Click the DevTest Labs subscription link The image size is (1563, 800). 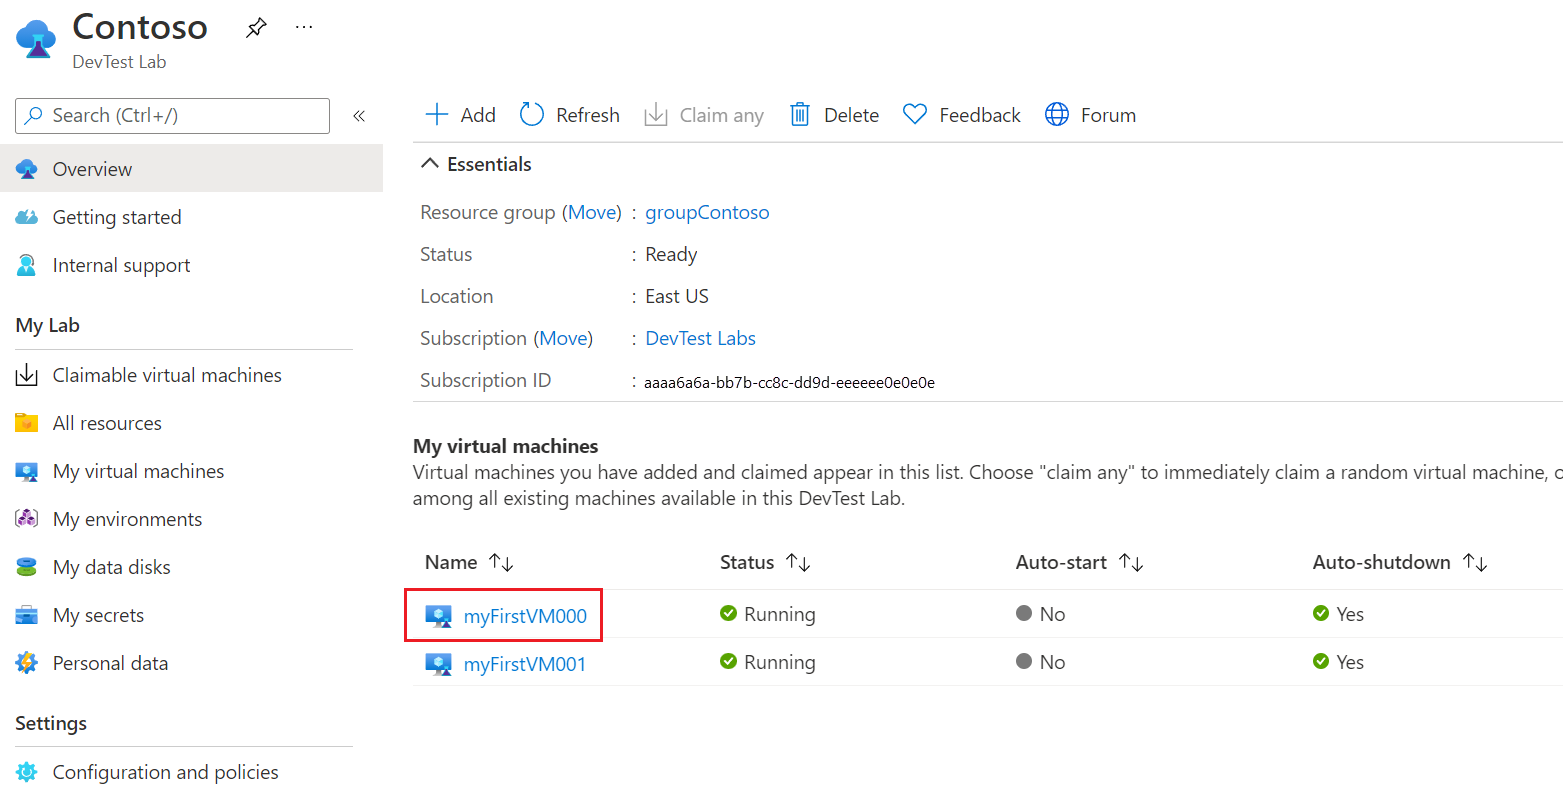click(700, 338)
